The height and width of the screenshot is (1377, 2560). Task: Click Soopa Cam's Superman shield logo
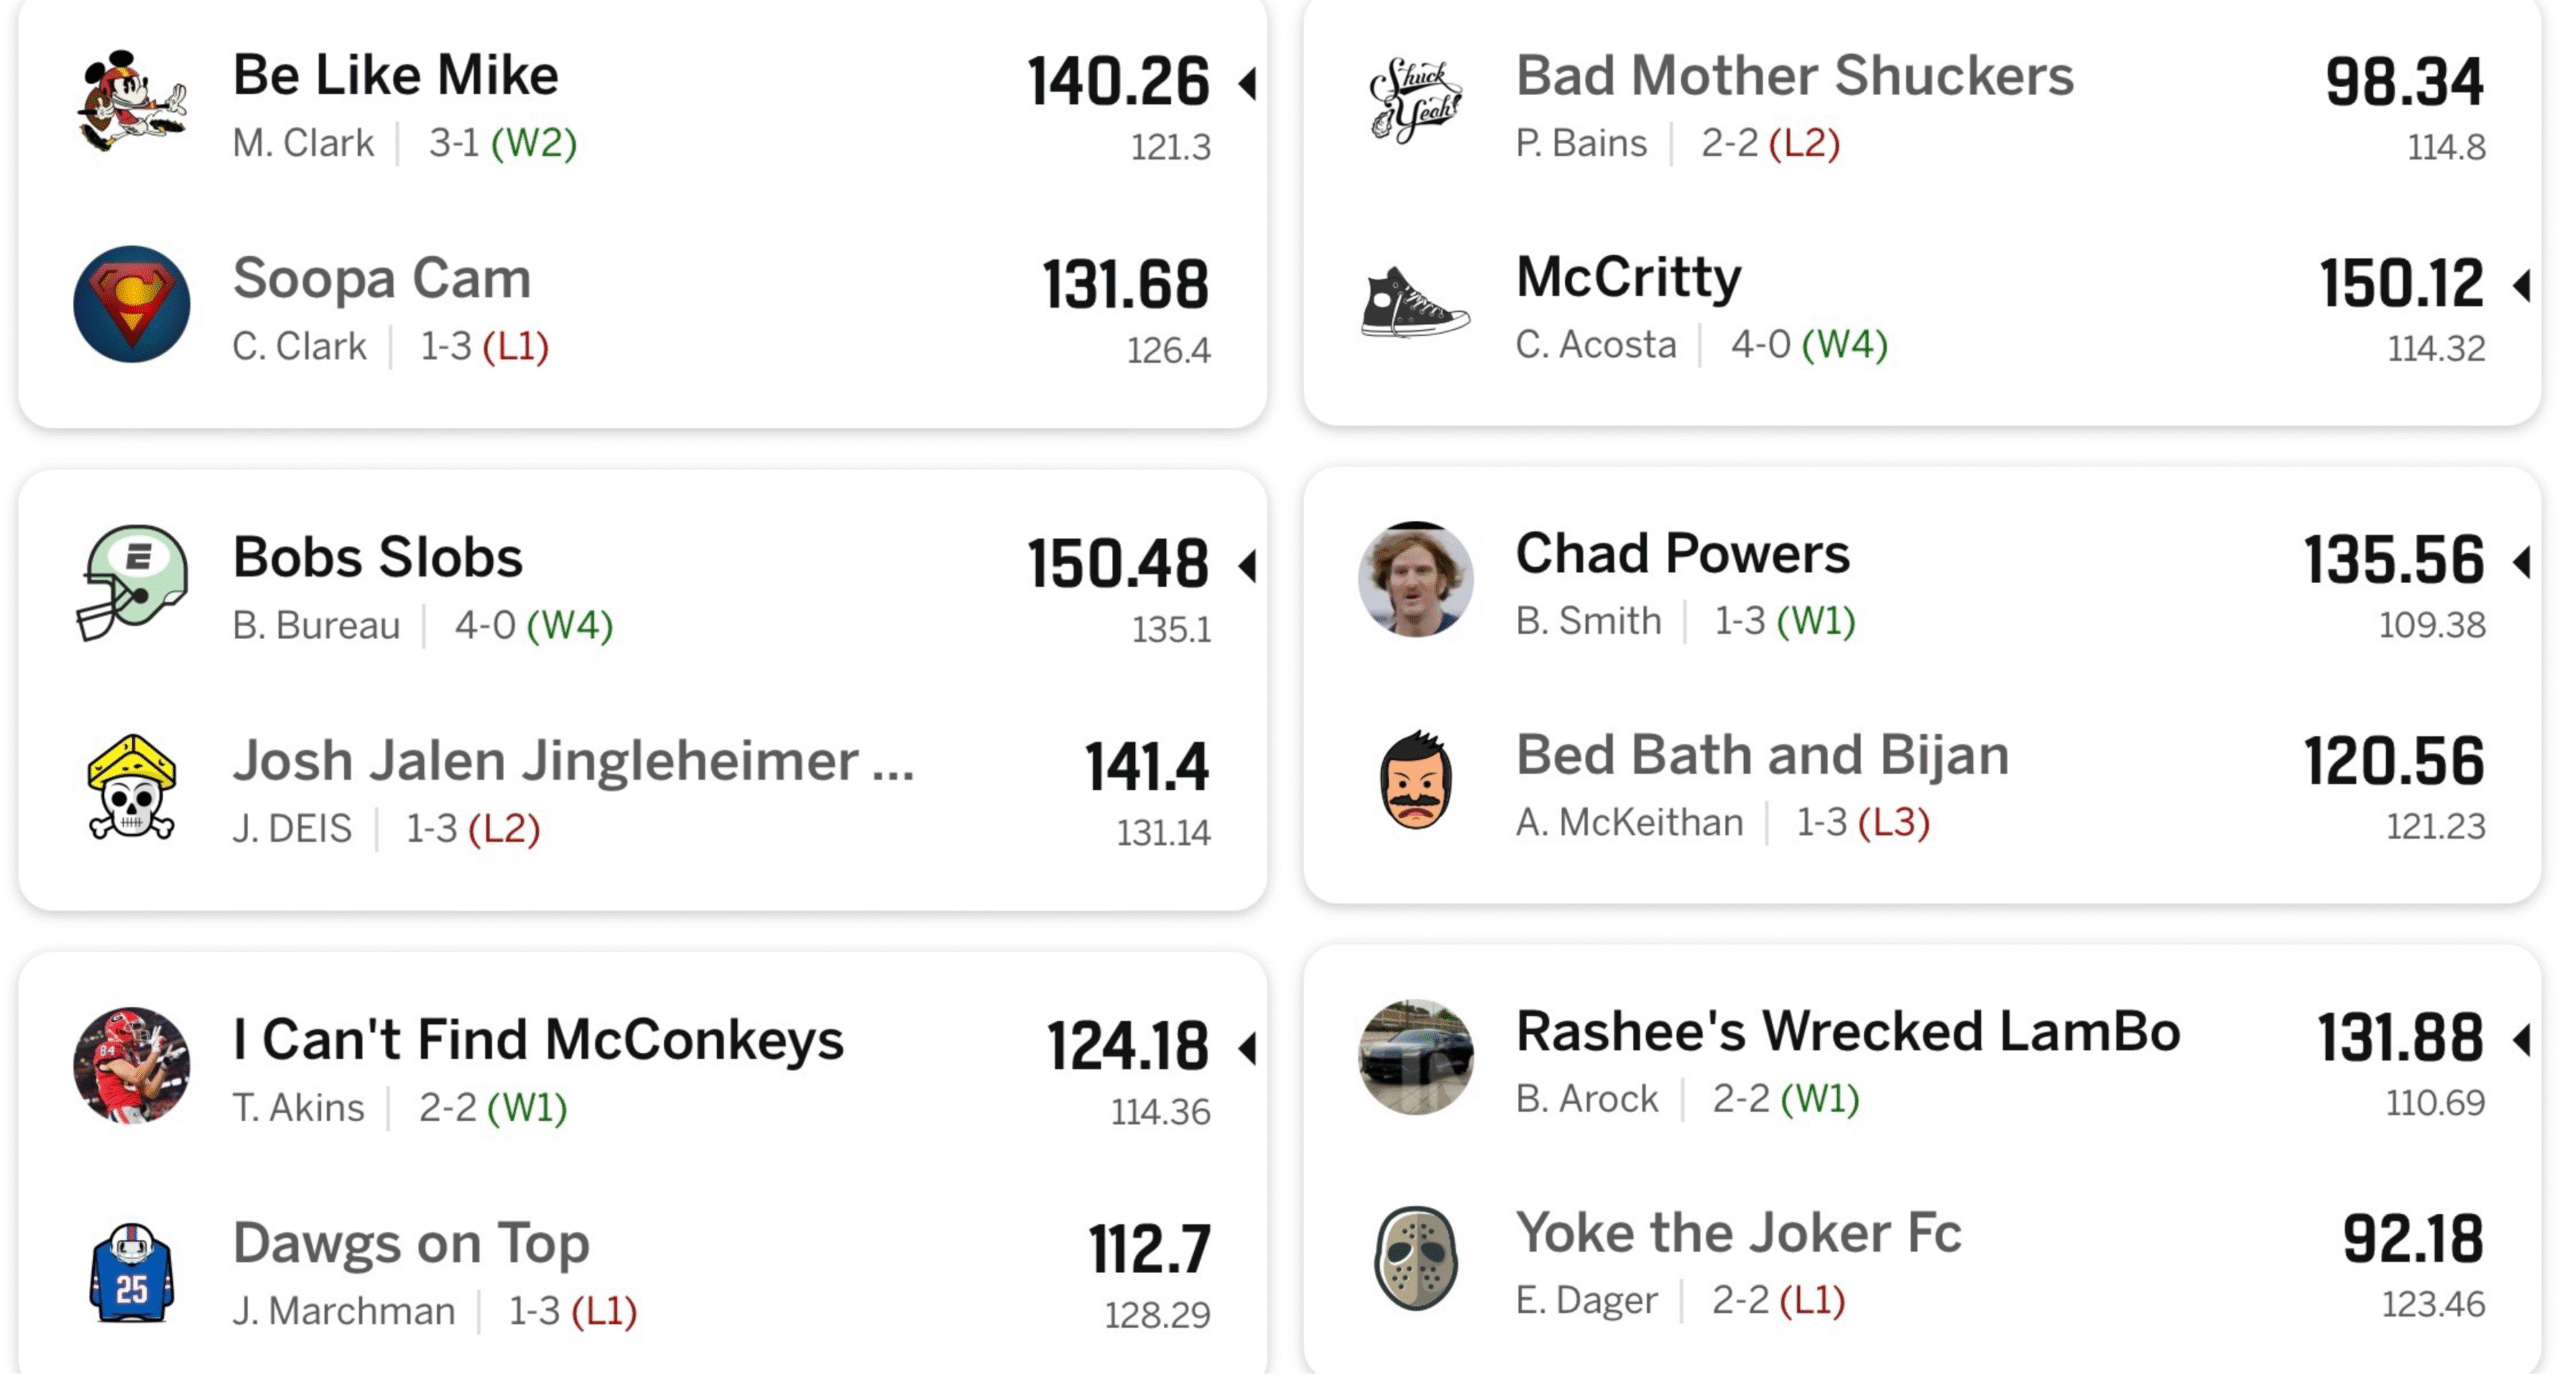tap(132, 304)
